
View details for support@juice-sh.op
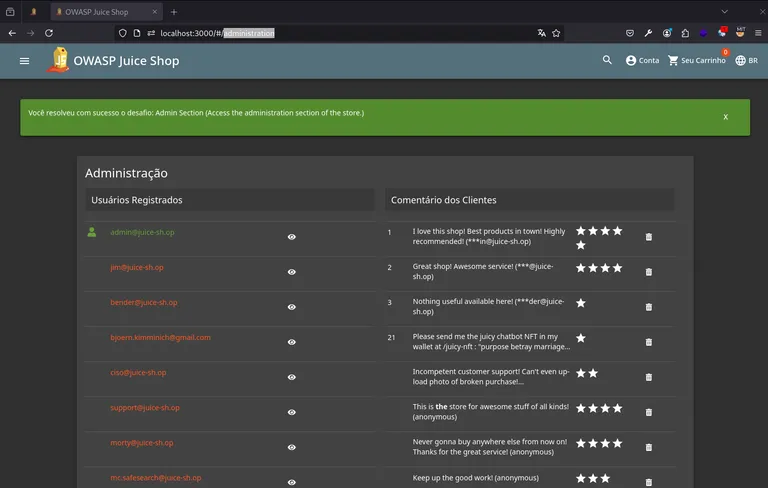(x=291, y=412)
